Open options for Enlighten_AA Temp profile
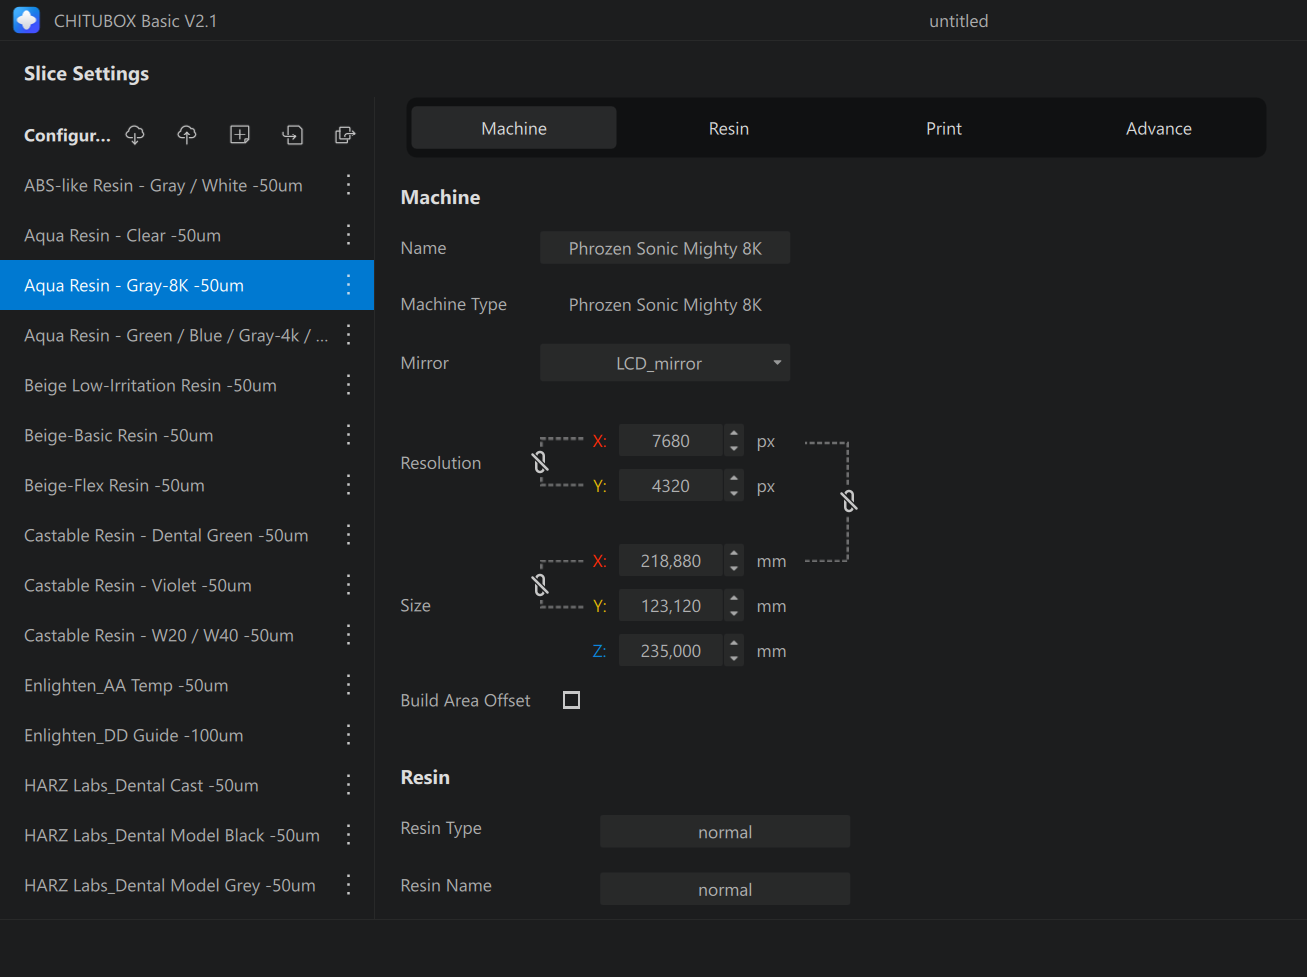The image size is (1307, 977). tap(348, 685)
